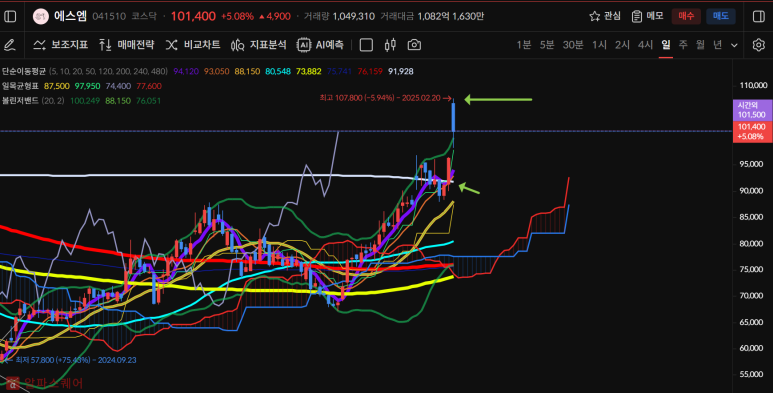Expand more interval options chevron
The image size is (773, 393).
pos(734,45)
